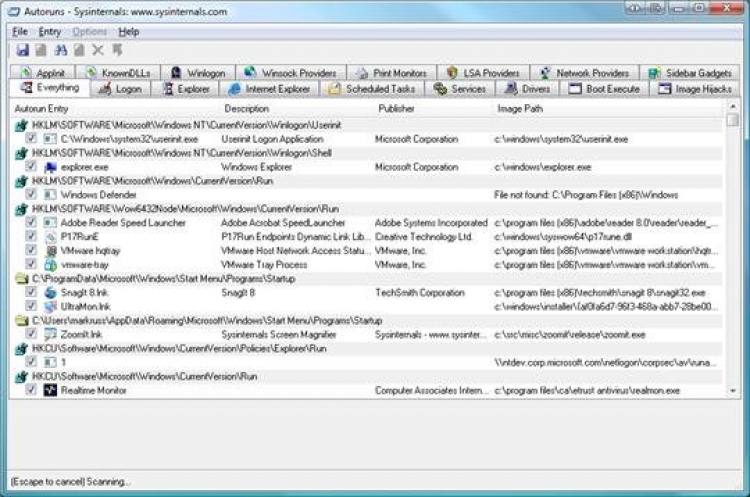Disable the VMware hqtray checkbox
The image size is (750, 497).
(x=31, y=250)
